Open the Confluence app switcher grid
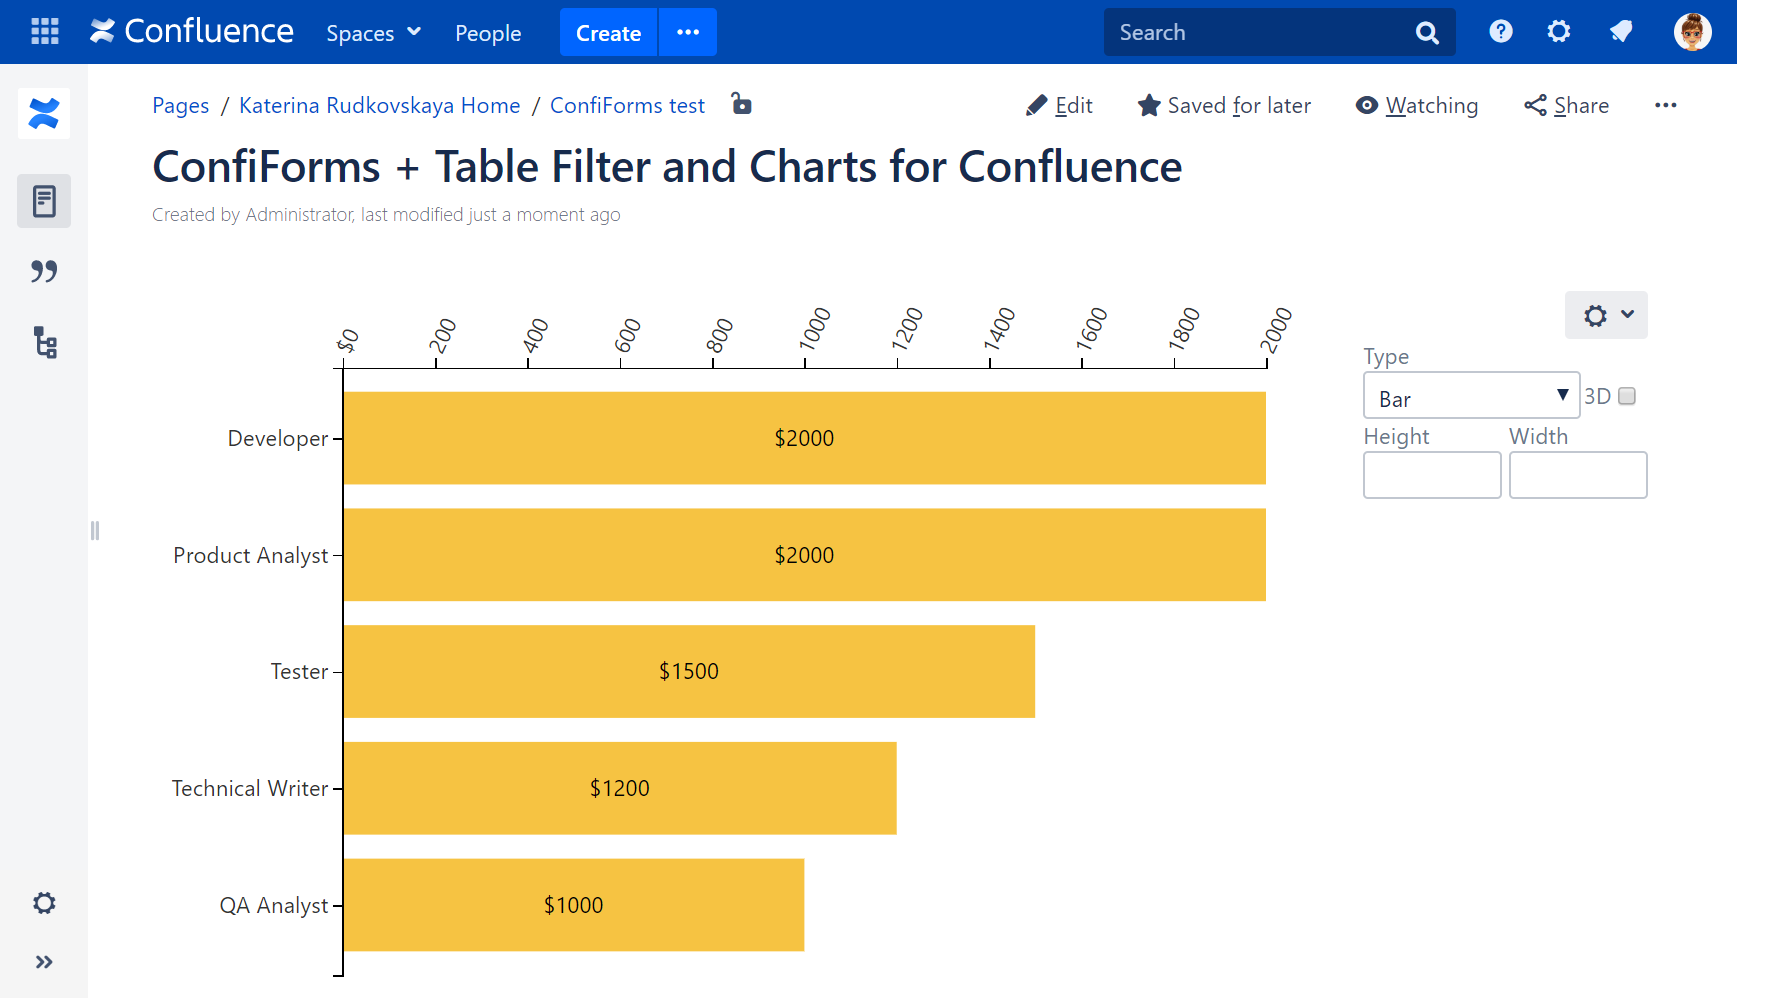Image resolution: width=1778 pixels, height=998 pixels. tap(44, 31)
